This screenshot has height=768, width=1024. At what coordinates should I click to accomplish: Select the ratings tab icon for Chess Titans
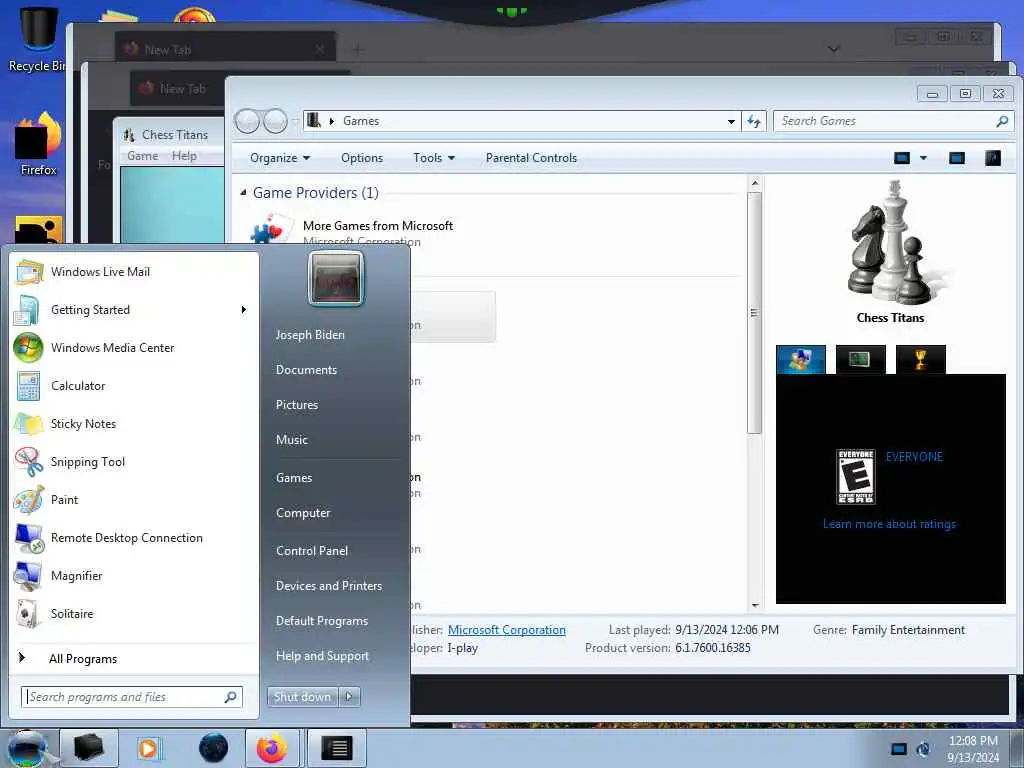coord(801,359)
